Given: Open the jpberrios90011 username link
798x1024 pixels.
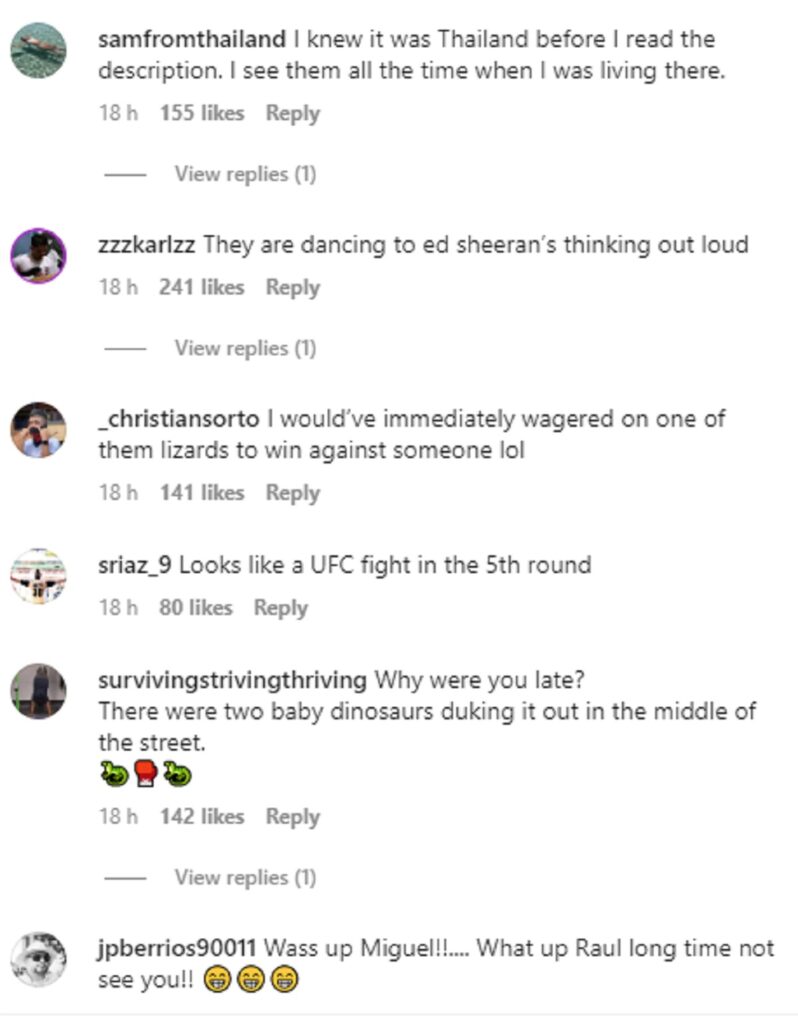Looking at the screenshot, I should coord(178,948).
